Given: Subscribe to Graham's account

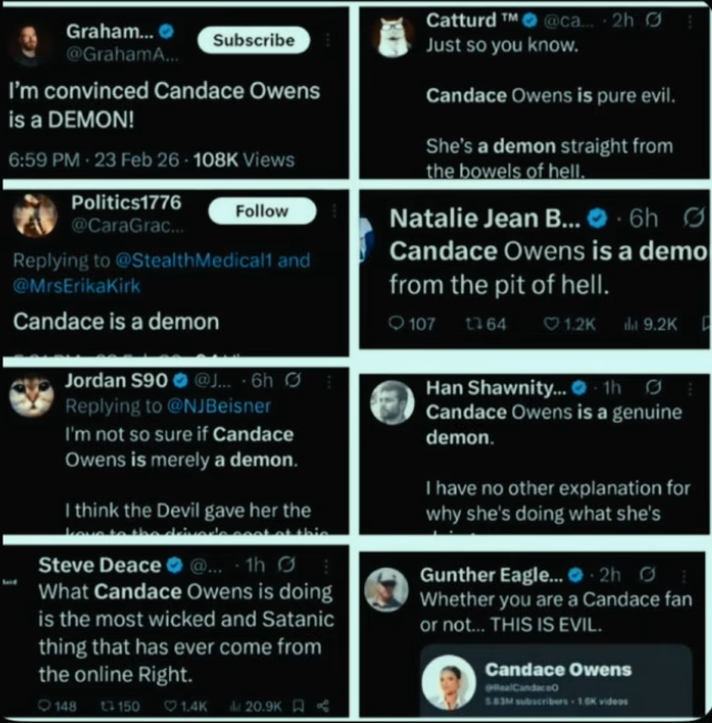Looking at the screenshot, I should pyautogui.click(x=253, y=40).
